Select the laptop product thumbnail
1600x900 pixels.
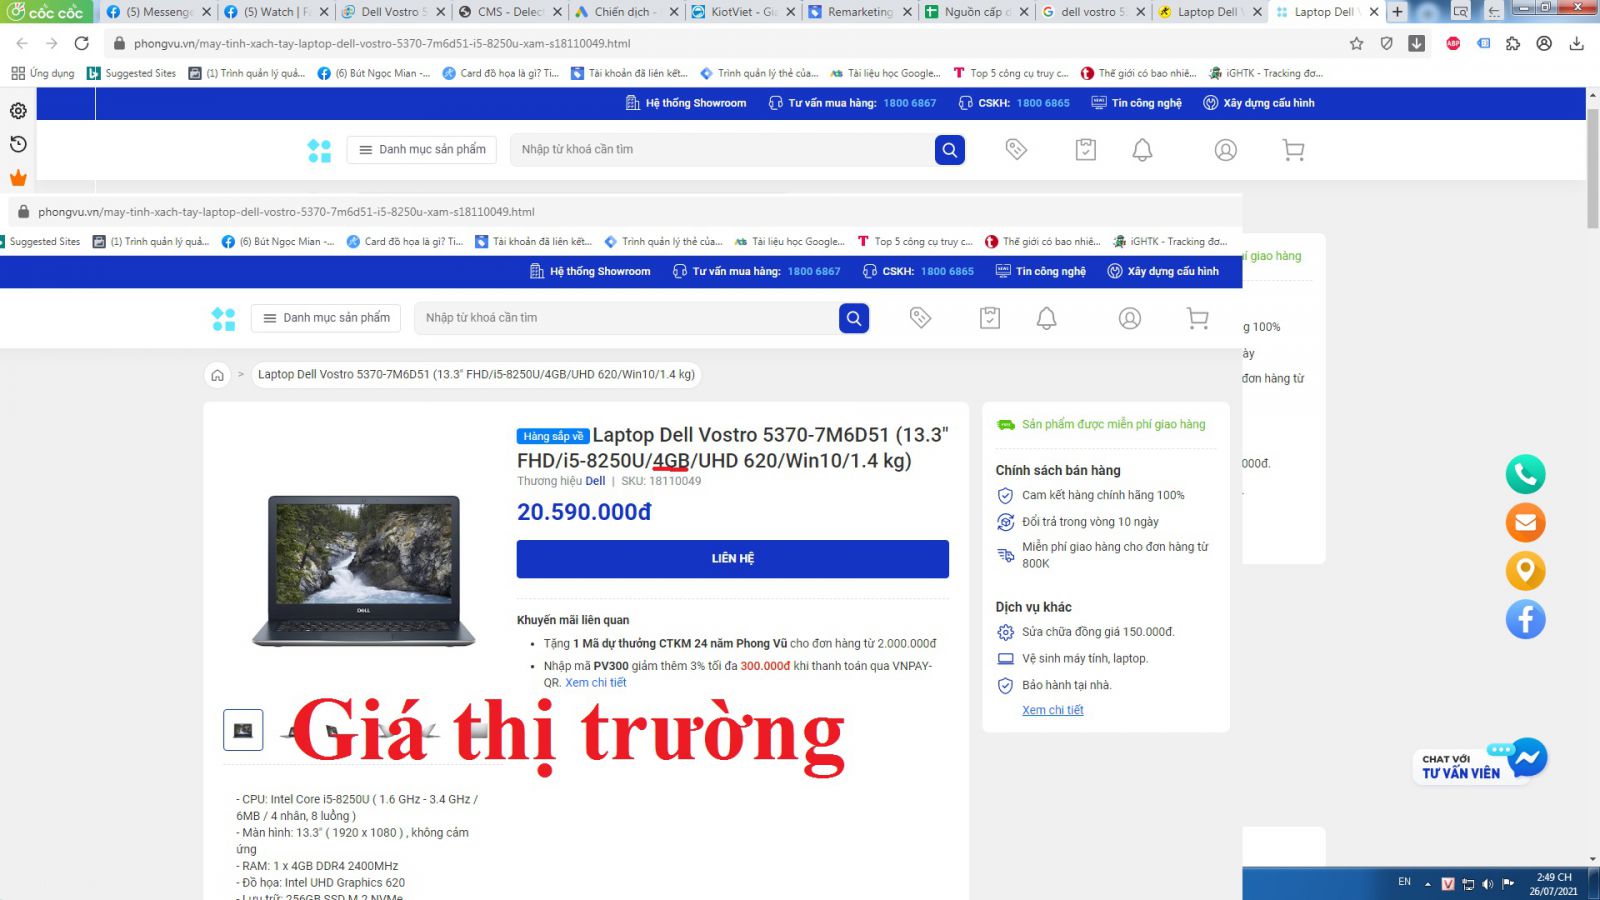tap(243, 730)
